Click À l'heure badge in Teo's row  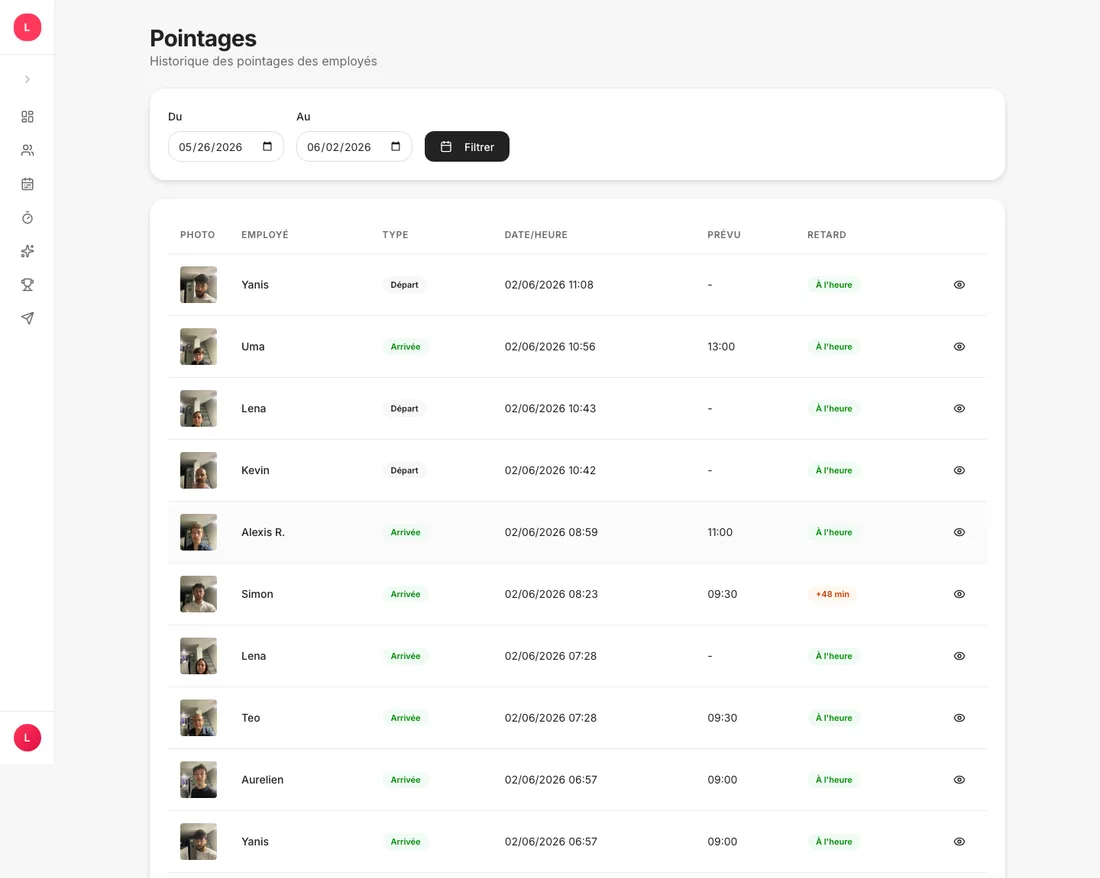[x=833, y=718]
